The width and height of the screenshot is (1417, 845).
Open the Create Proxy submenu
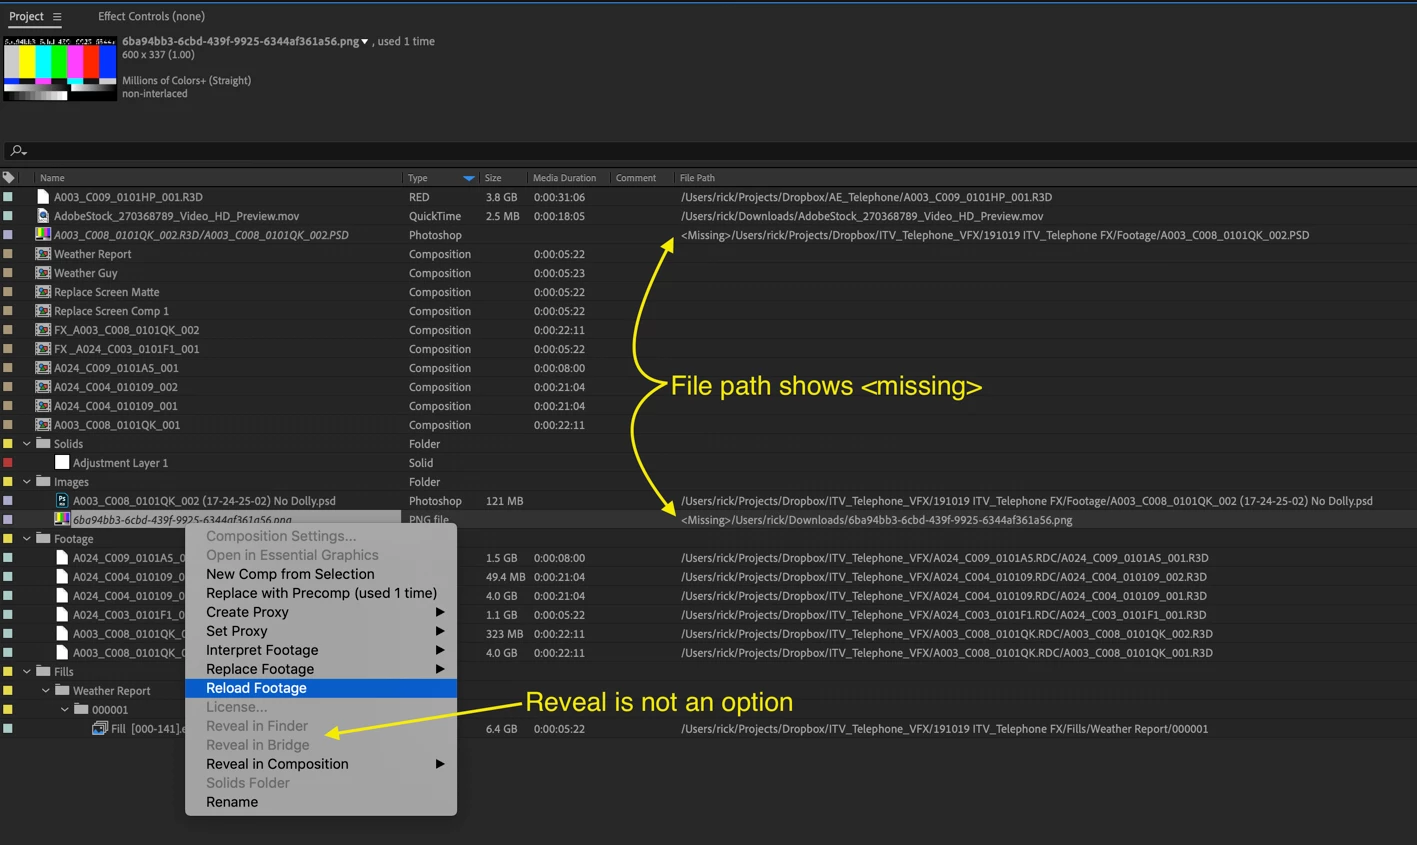pos(321,612)
